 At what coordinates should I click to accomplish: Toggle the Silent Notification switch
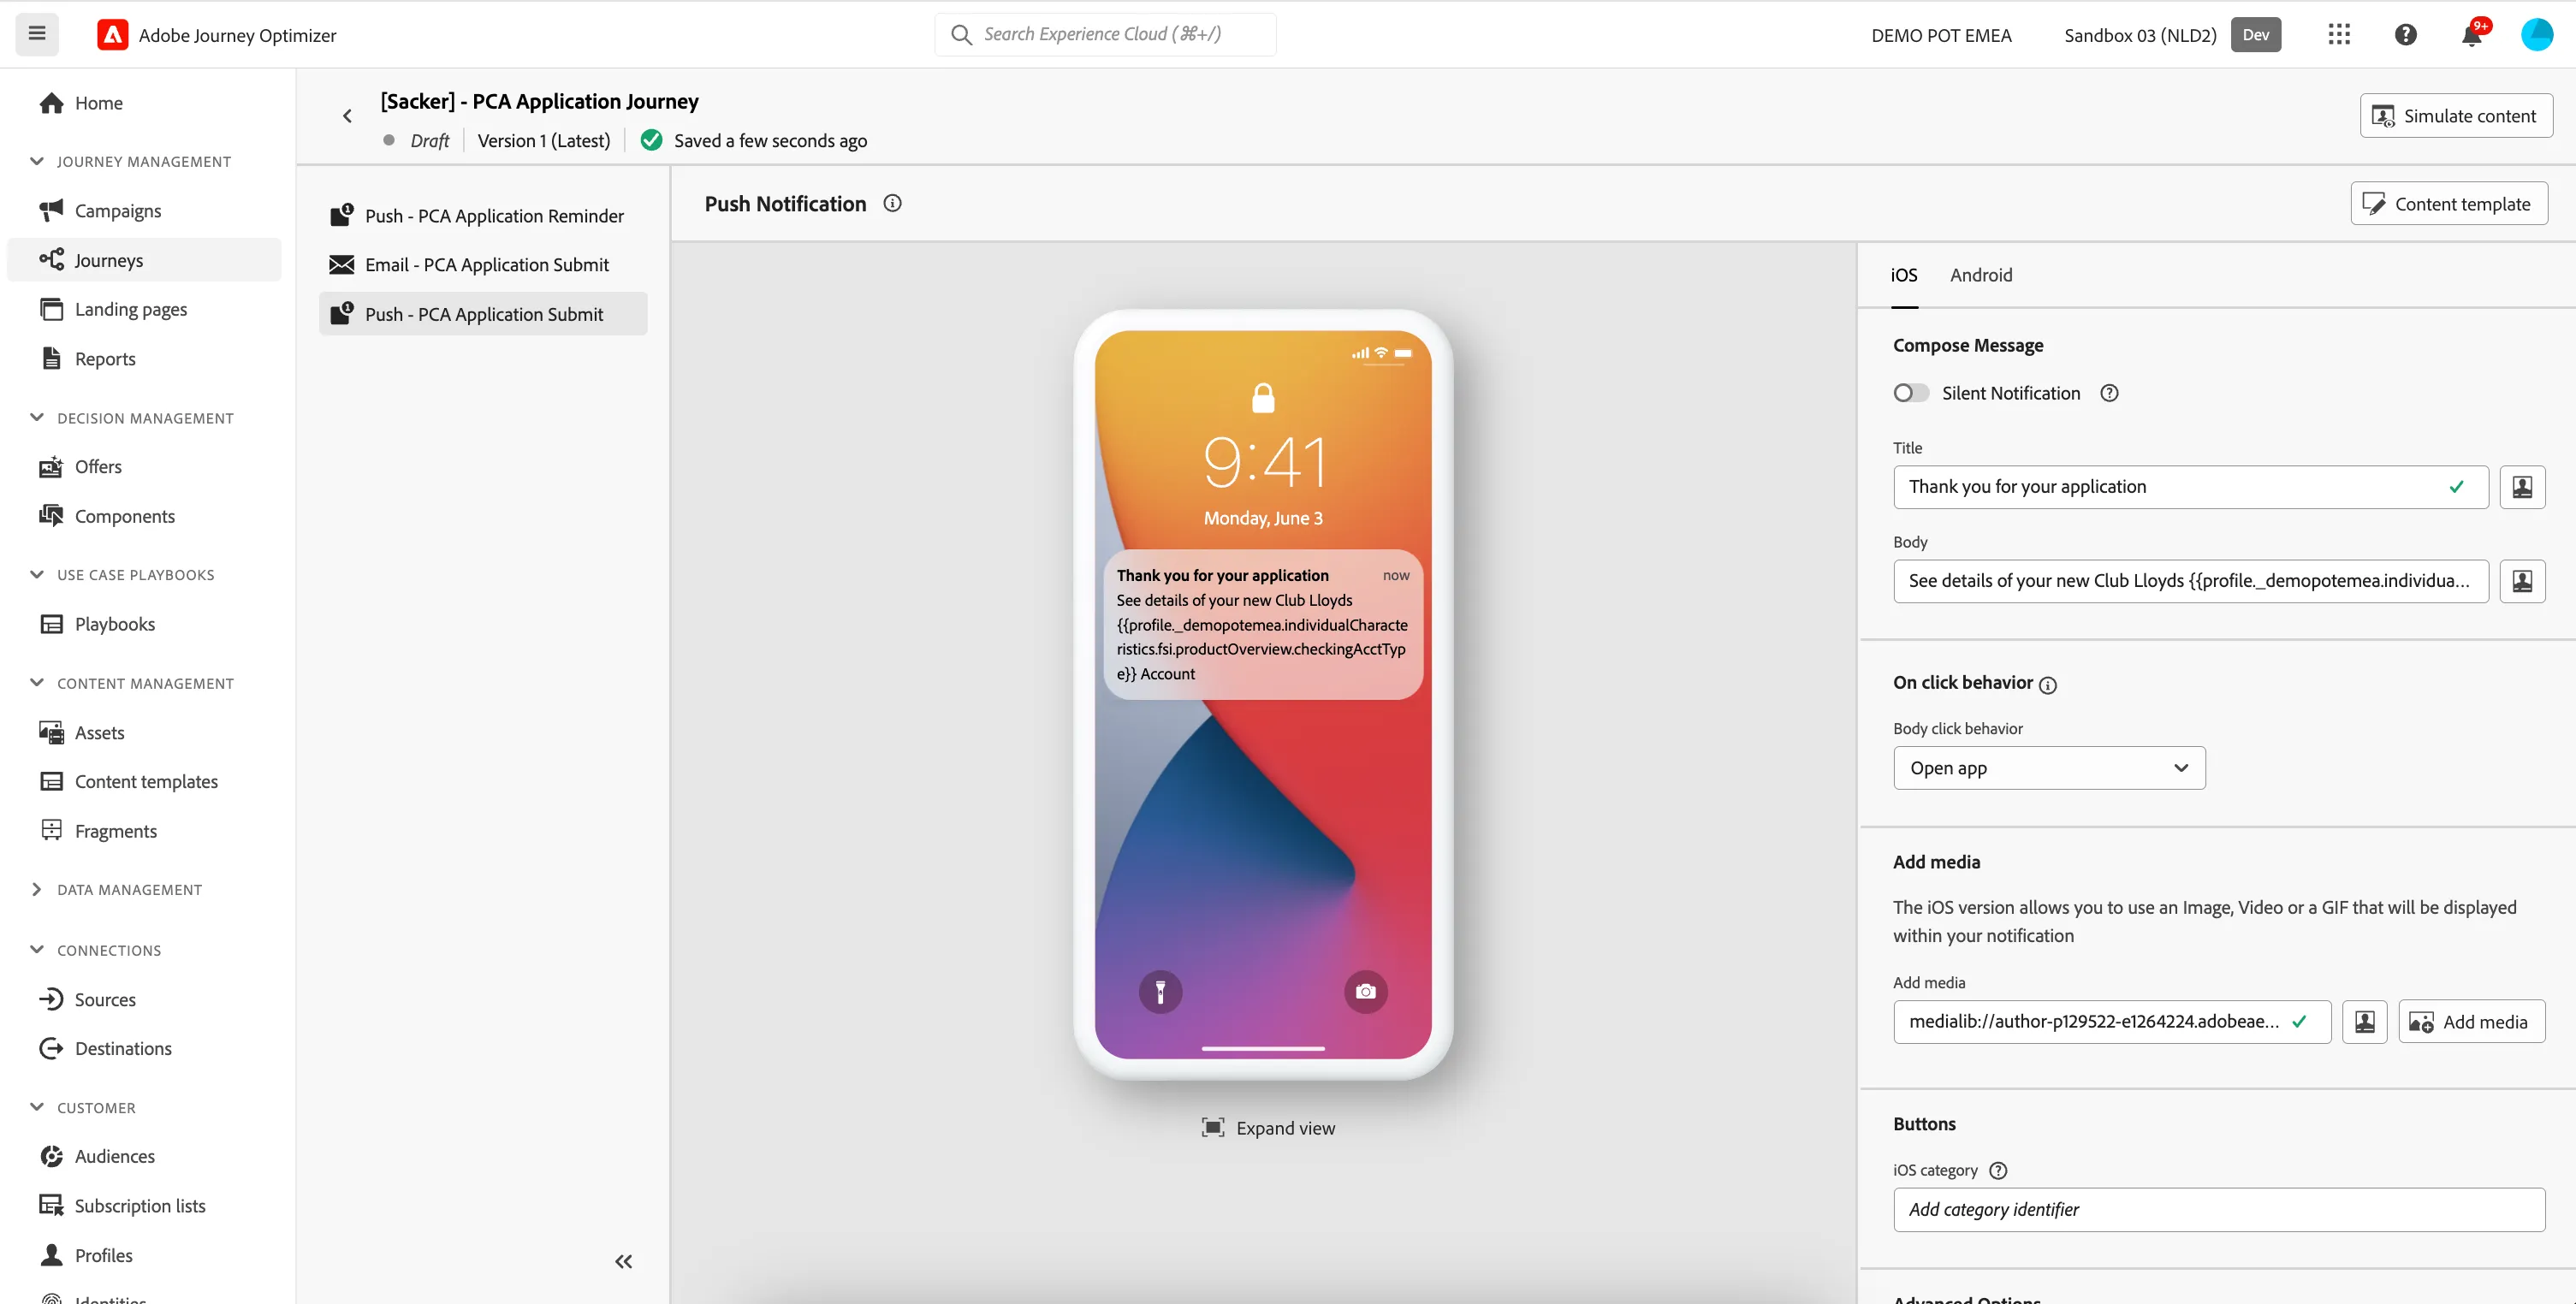coord(1910,393)
